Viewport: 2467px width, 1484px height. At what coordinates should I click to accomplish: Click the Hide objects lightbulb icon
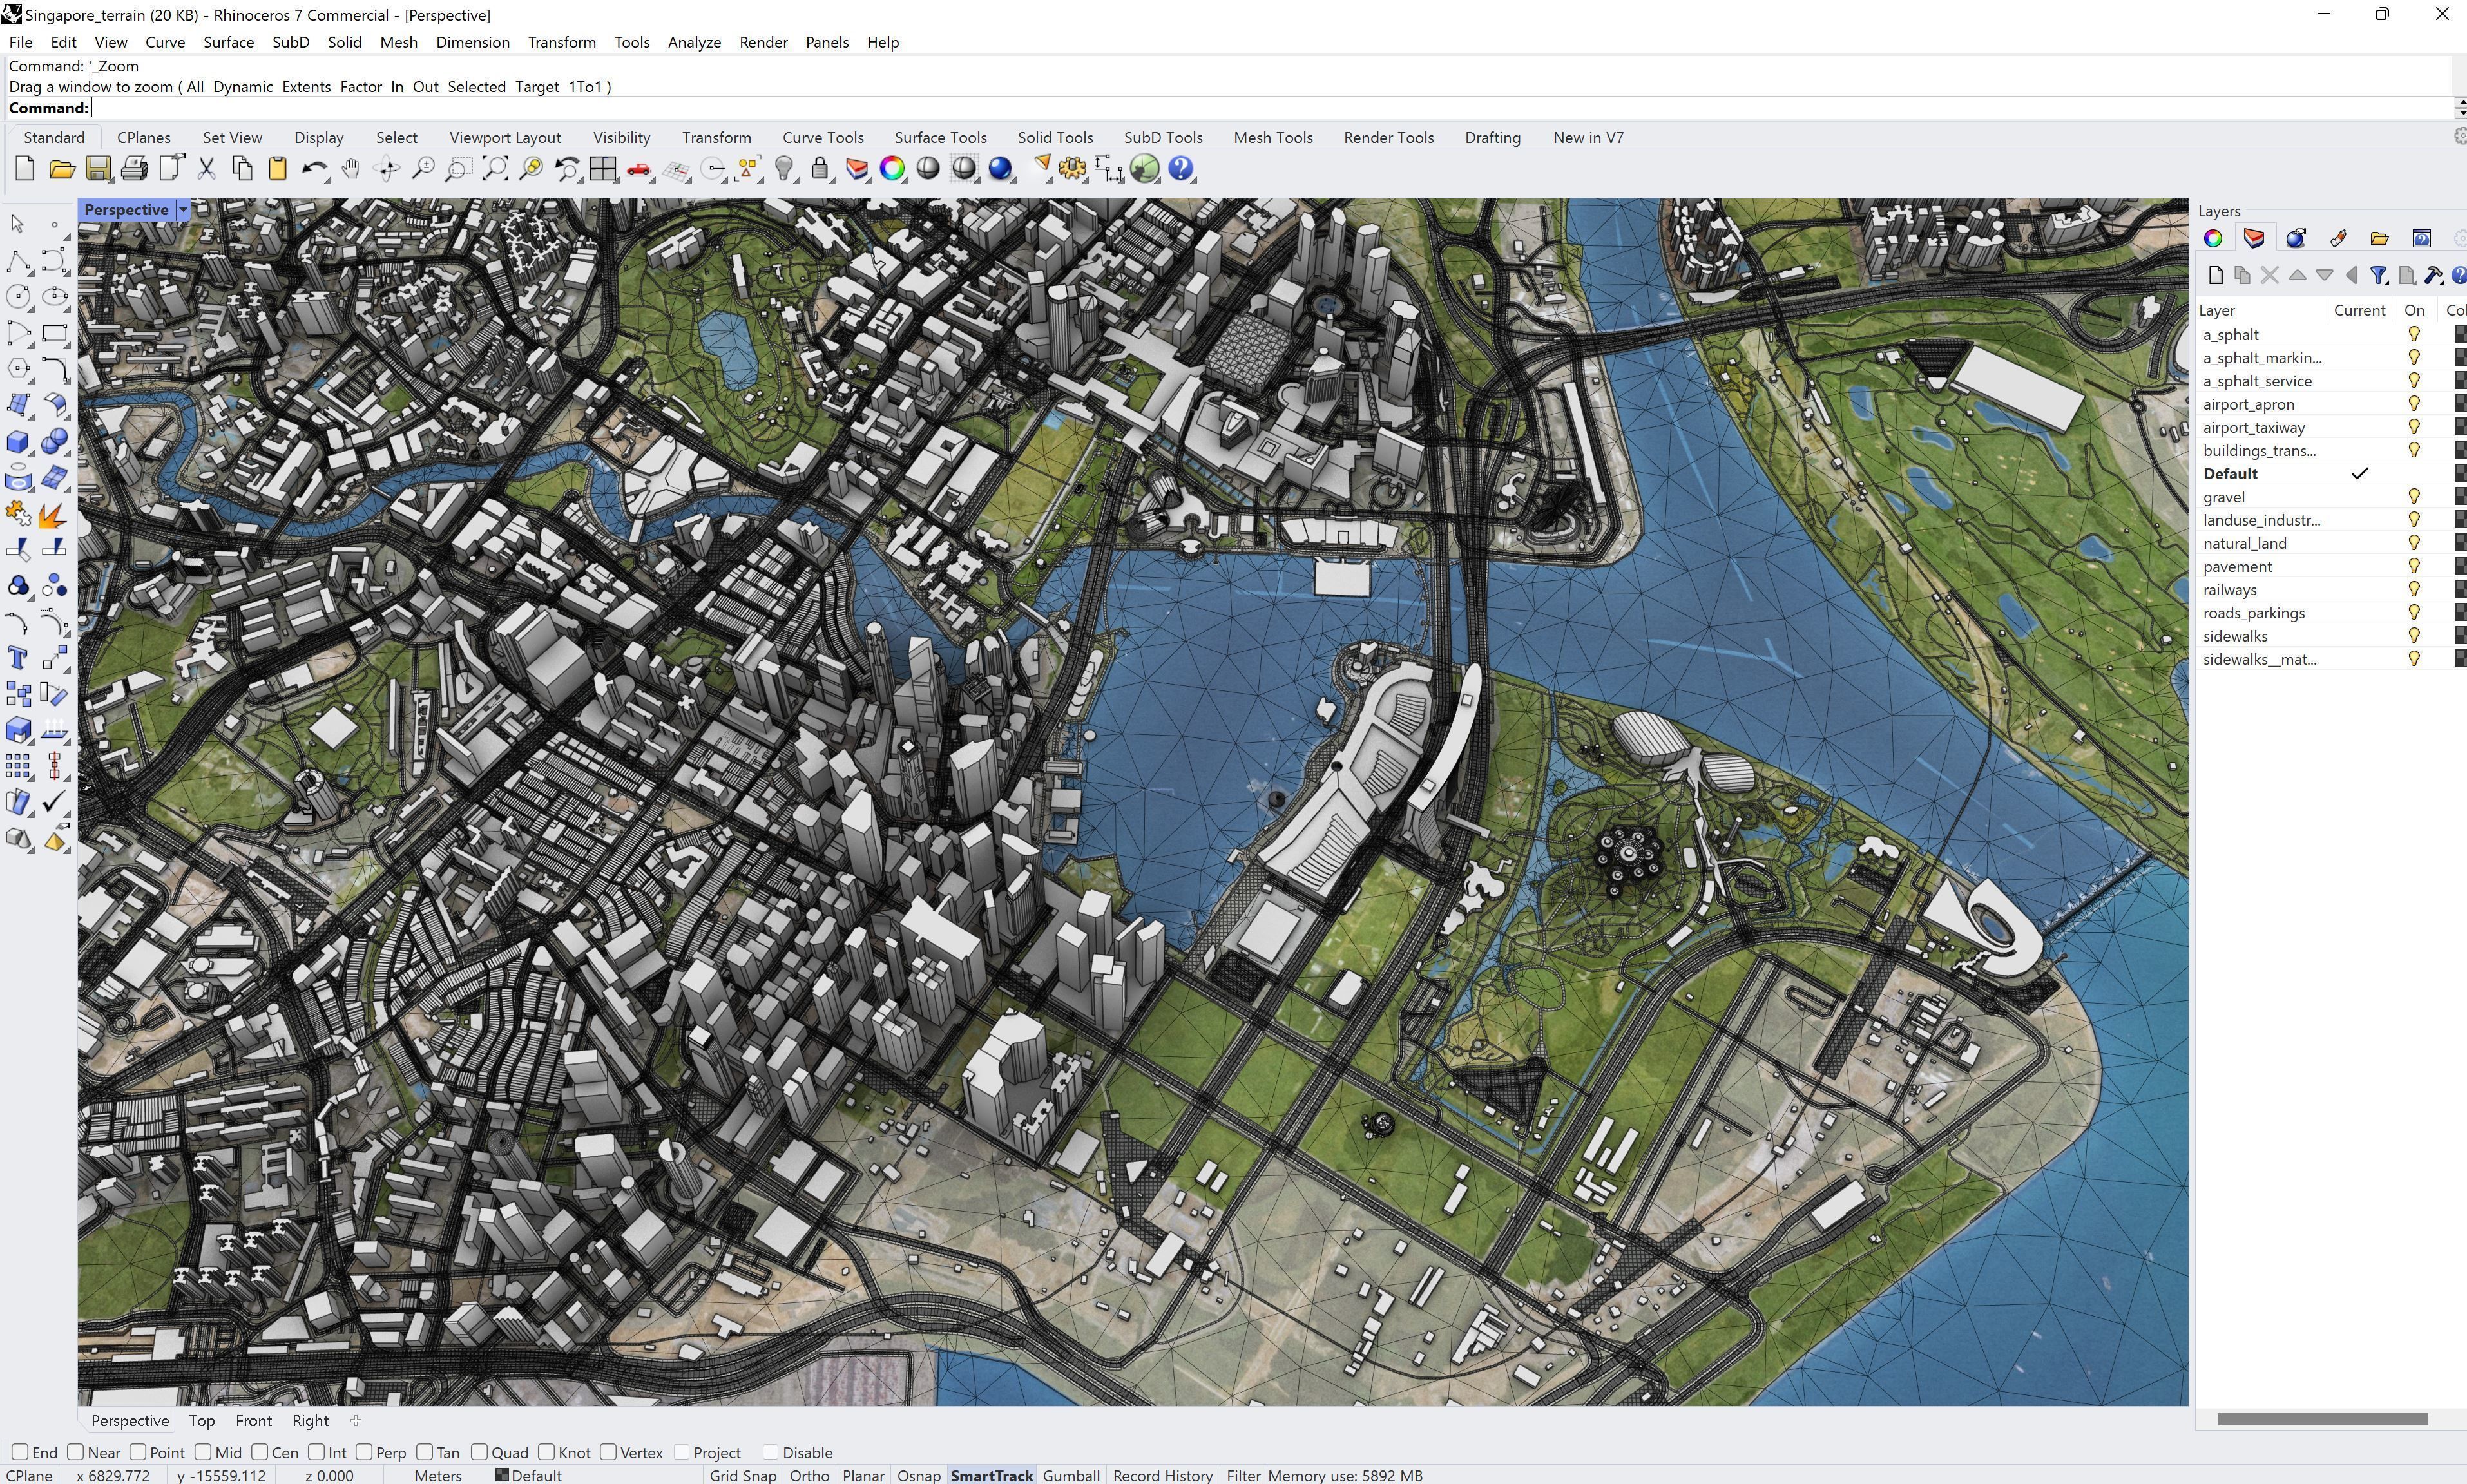(785, 169)
